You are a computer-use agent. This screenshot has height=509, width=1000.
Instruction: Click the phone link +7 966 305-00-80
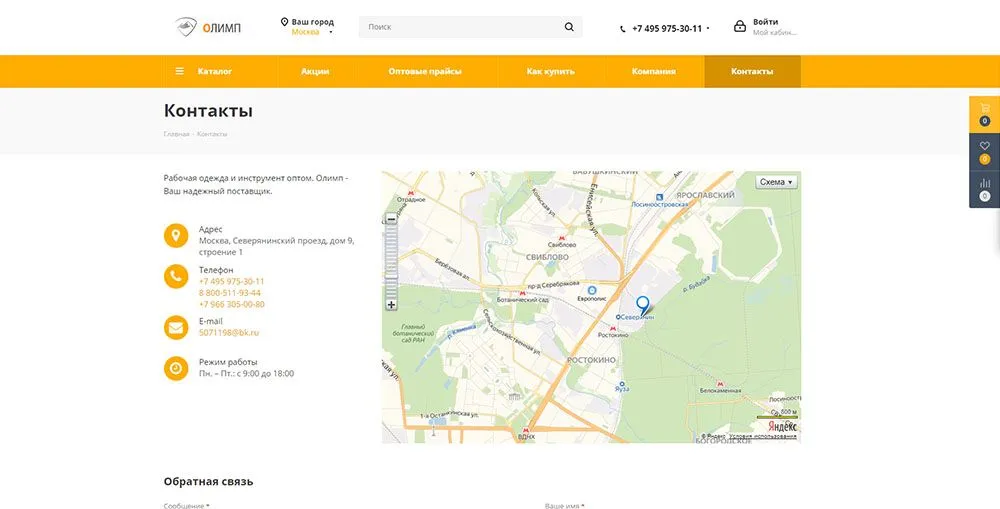click(231, 304)
